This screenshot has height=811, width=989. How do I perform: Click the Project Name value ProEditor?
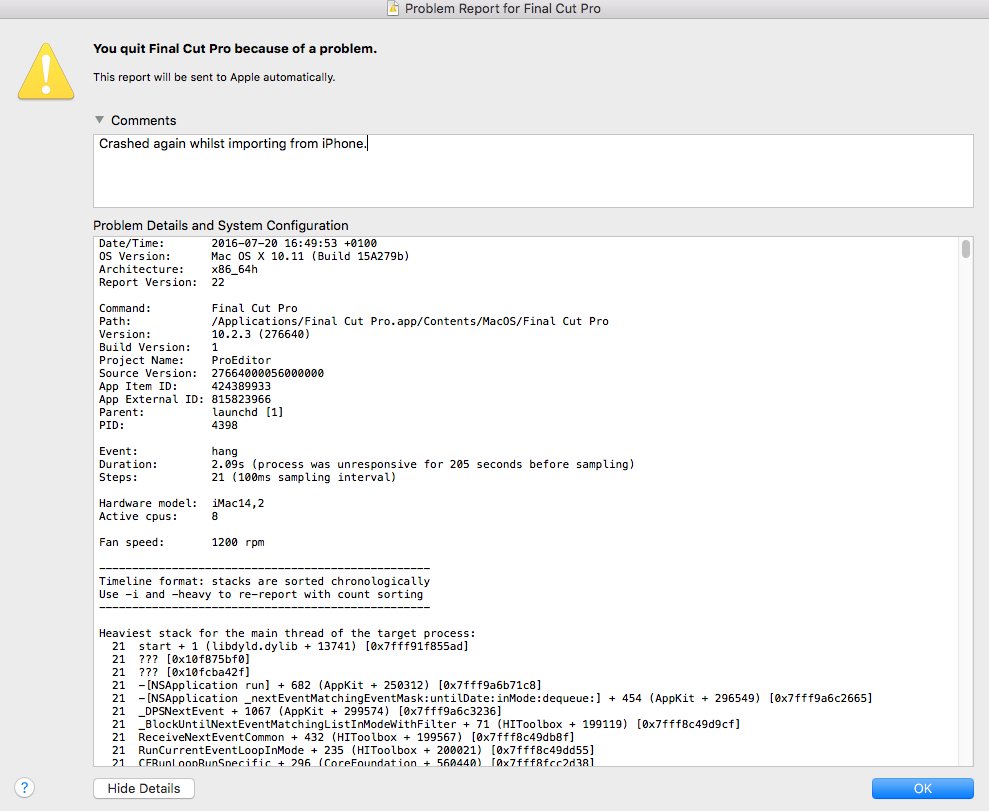tap(241, 361)
